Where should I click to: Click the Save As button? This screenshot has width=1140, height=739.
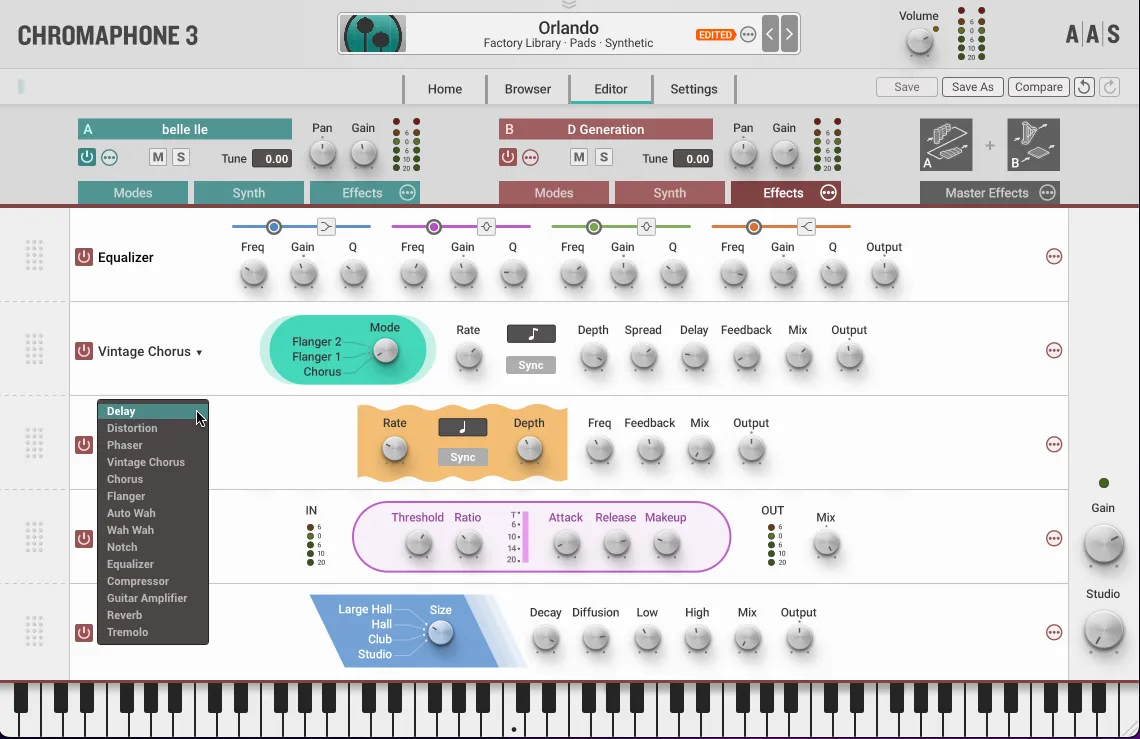pos(971,86)
